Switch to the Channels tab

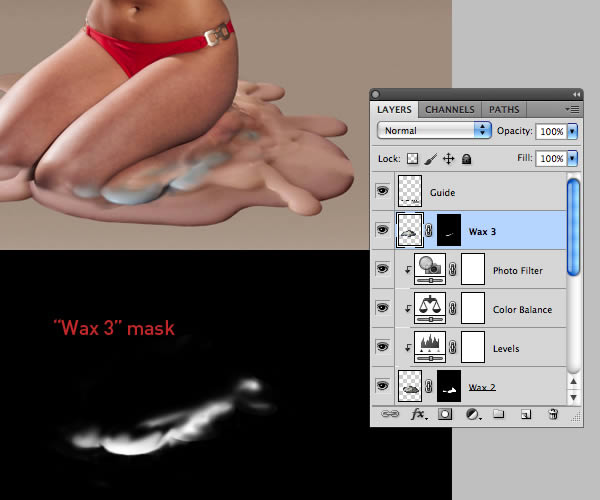(x=450, y=109)
